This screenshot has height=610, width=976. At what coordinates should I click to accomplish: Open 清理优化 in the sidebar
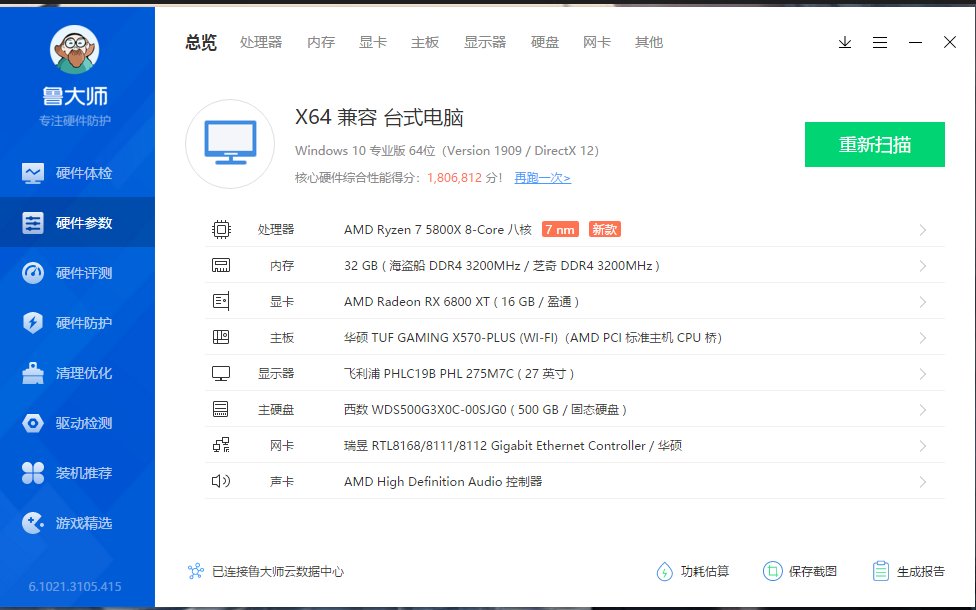77,373
